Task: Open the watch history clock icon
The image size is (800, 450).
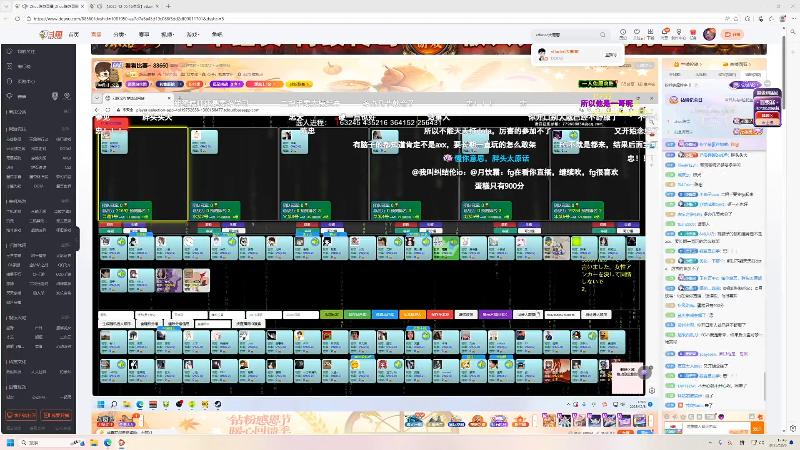Action: (x=623, y=34)
